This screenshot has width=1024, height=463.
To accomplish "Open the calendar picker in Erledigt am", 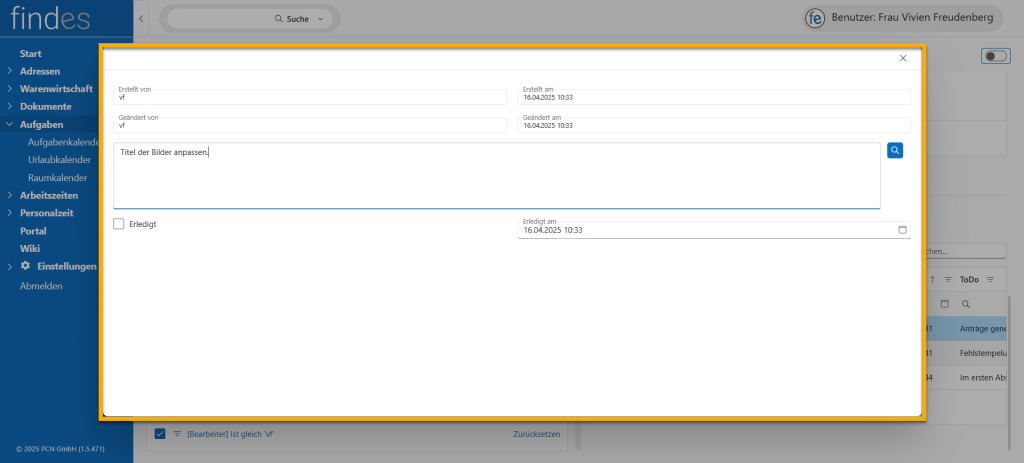I will tap(902, 230).
